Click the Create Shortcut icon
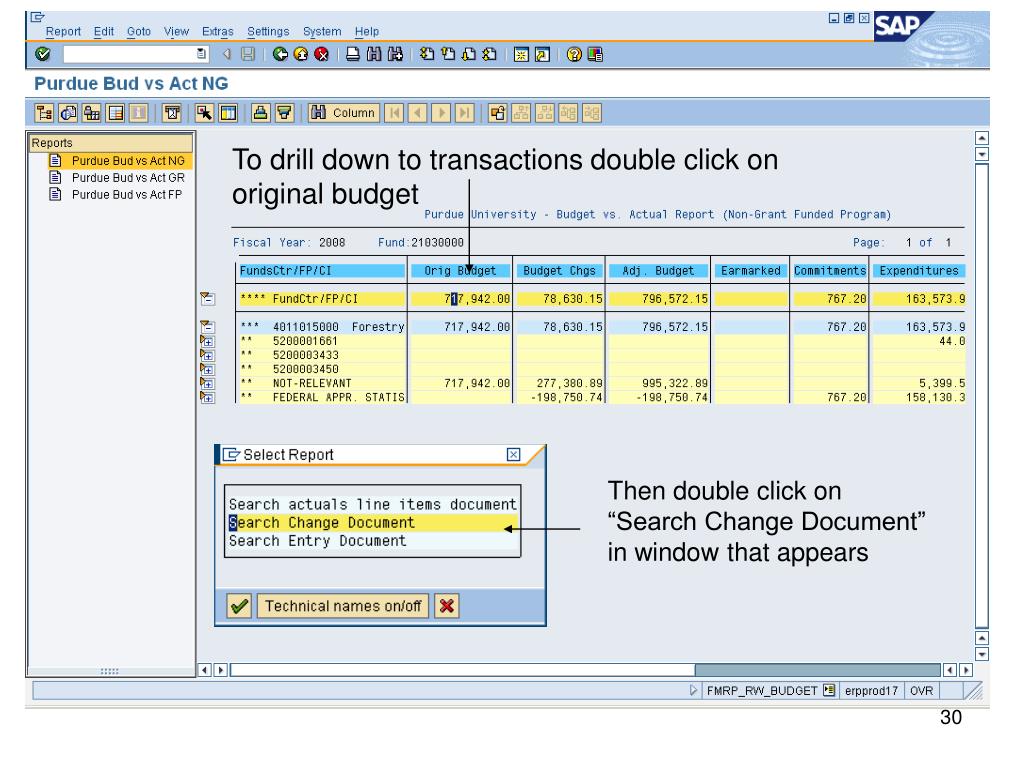Screen dimensions: 1024x768 tap(542, 55)
